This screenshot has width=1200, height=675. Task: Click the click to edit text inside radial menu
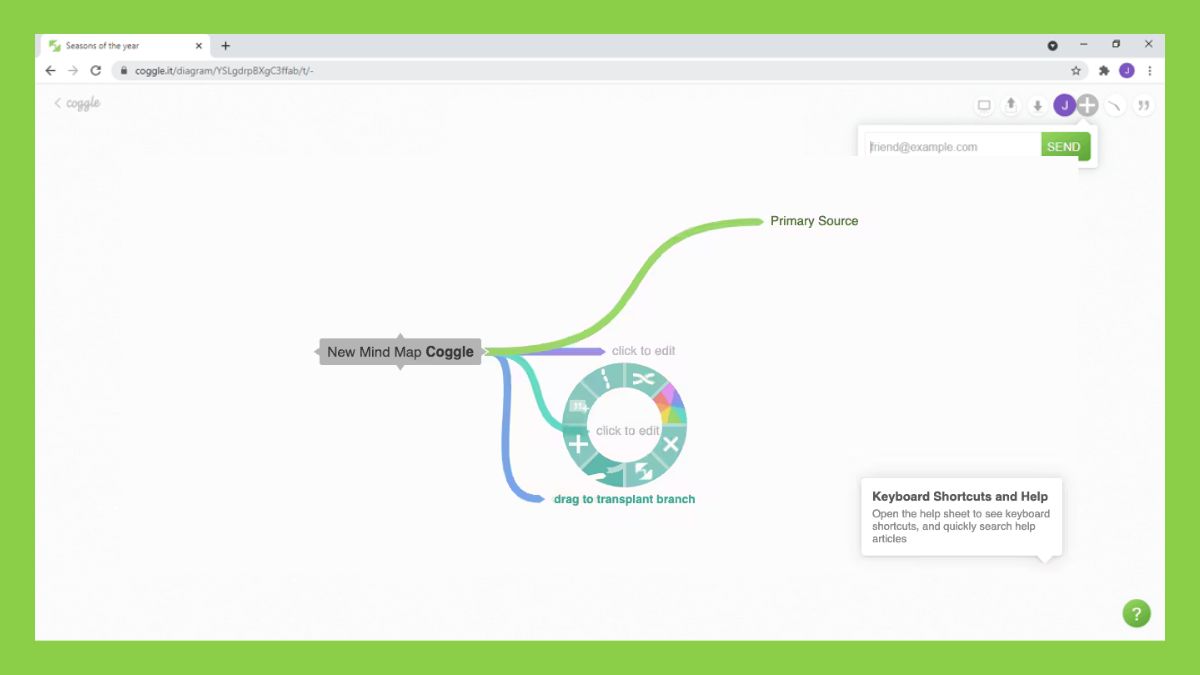(x=627, y=431)
